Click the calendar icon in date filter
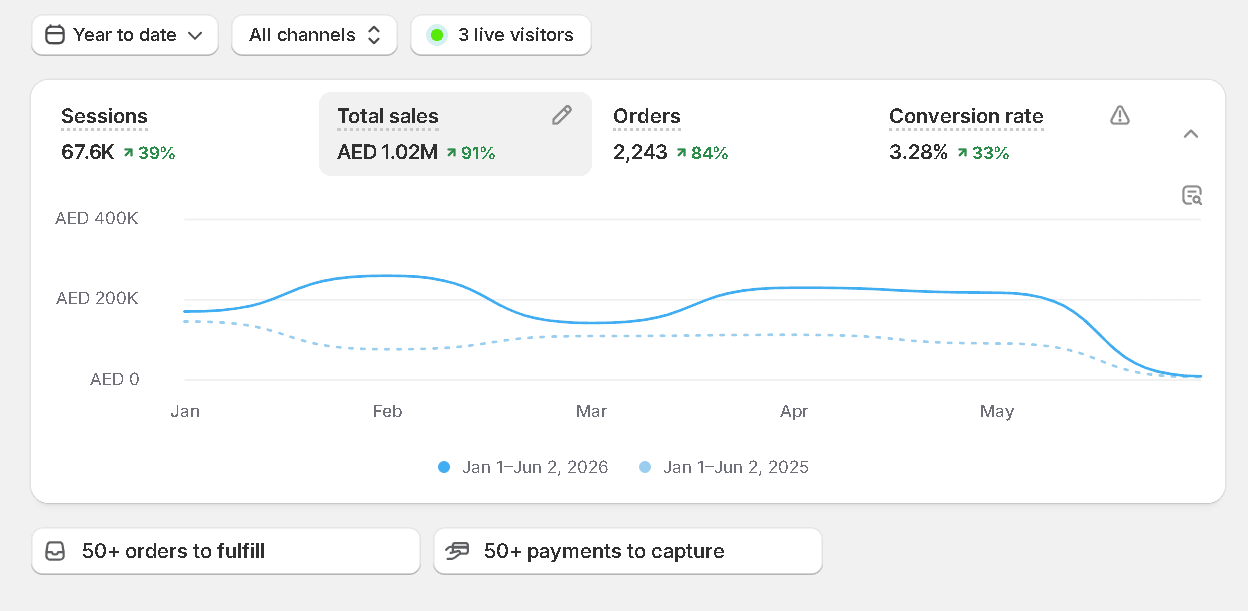This screenshot has height=611, width=1248. pyautogui.click(x=56, y=35)
